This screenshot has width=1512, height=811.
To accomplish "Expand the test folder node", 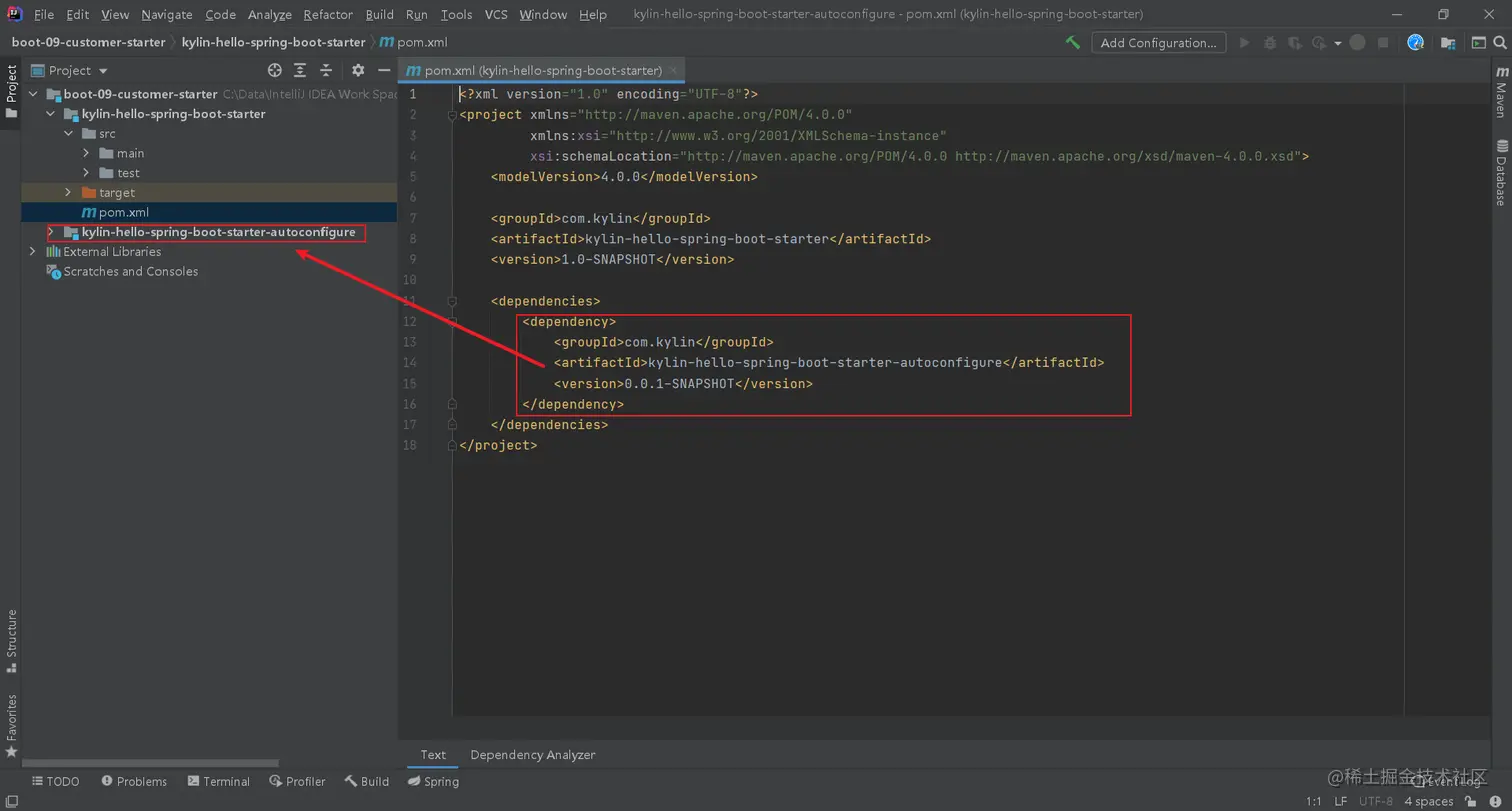I will 86,173.
